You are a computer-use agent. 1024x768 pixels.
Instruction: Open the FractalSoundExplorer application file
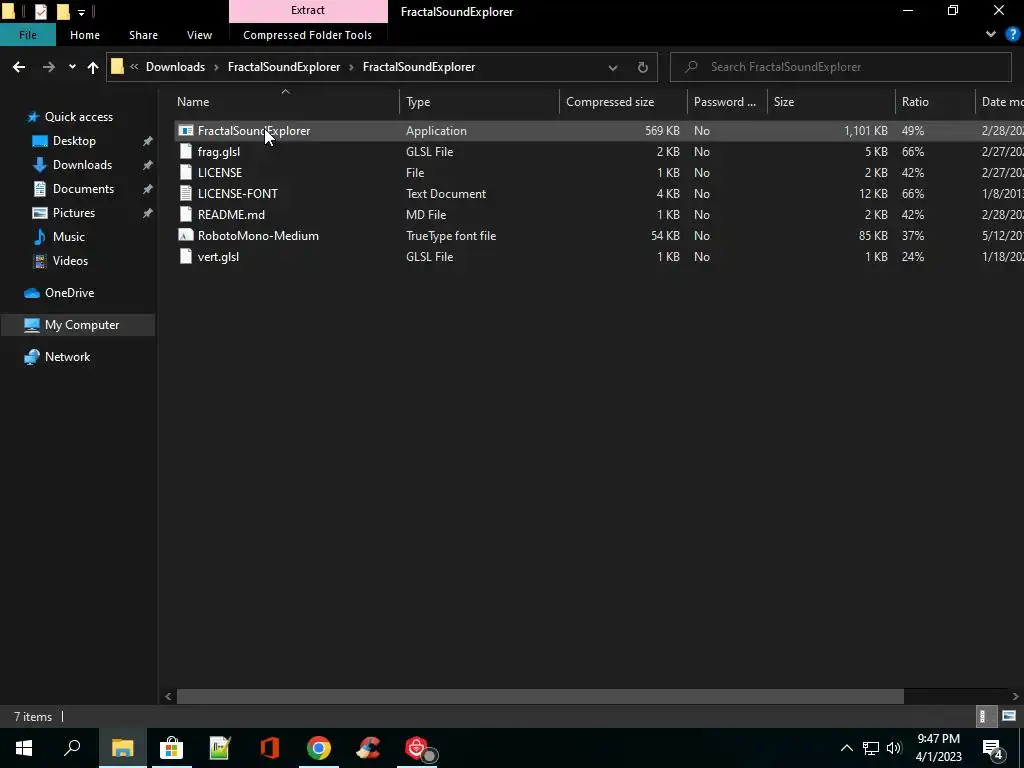pyautogui.click(x=253, y=131)
